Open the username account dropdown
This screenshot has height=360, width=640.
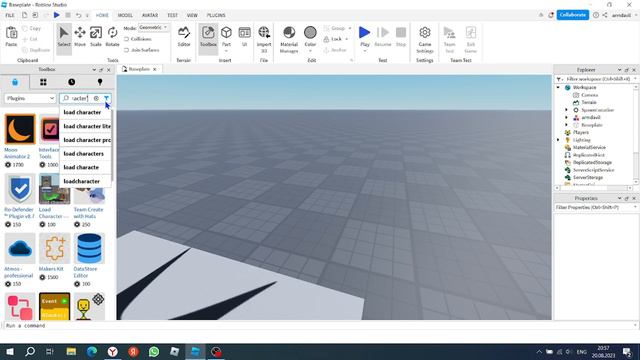(x=623, y=15)
